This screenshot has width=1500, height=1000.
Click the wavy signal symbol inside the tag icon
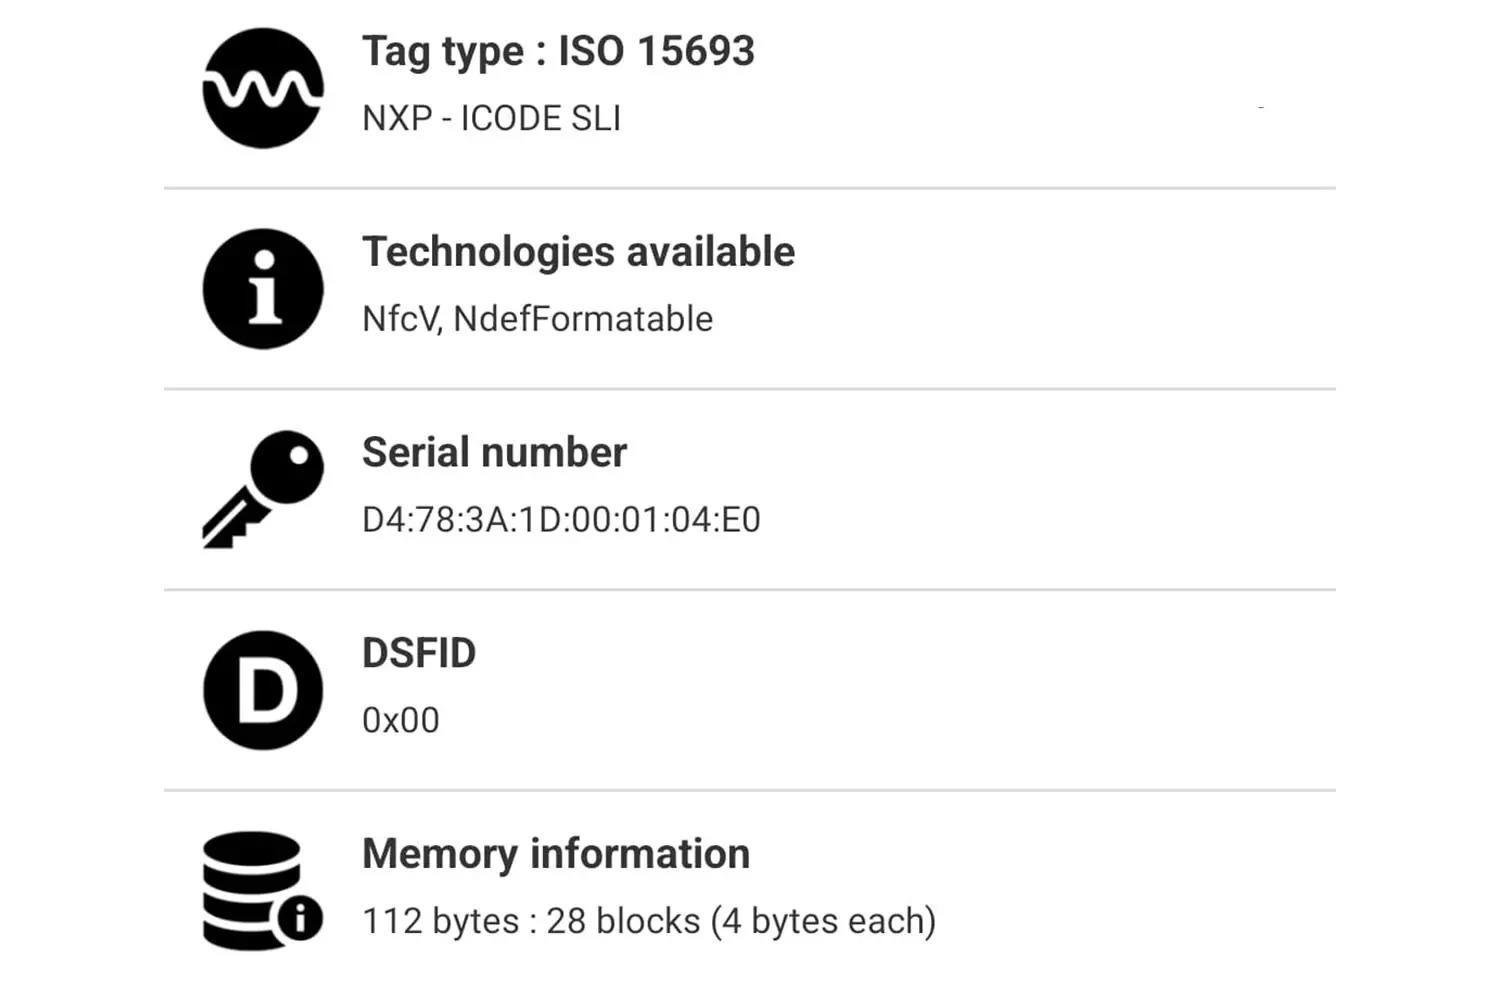coord(262,90)
